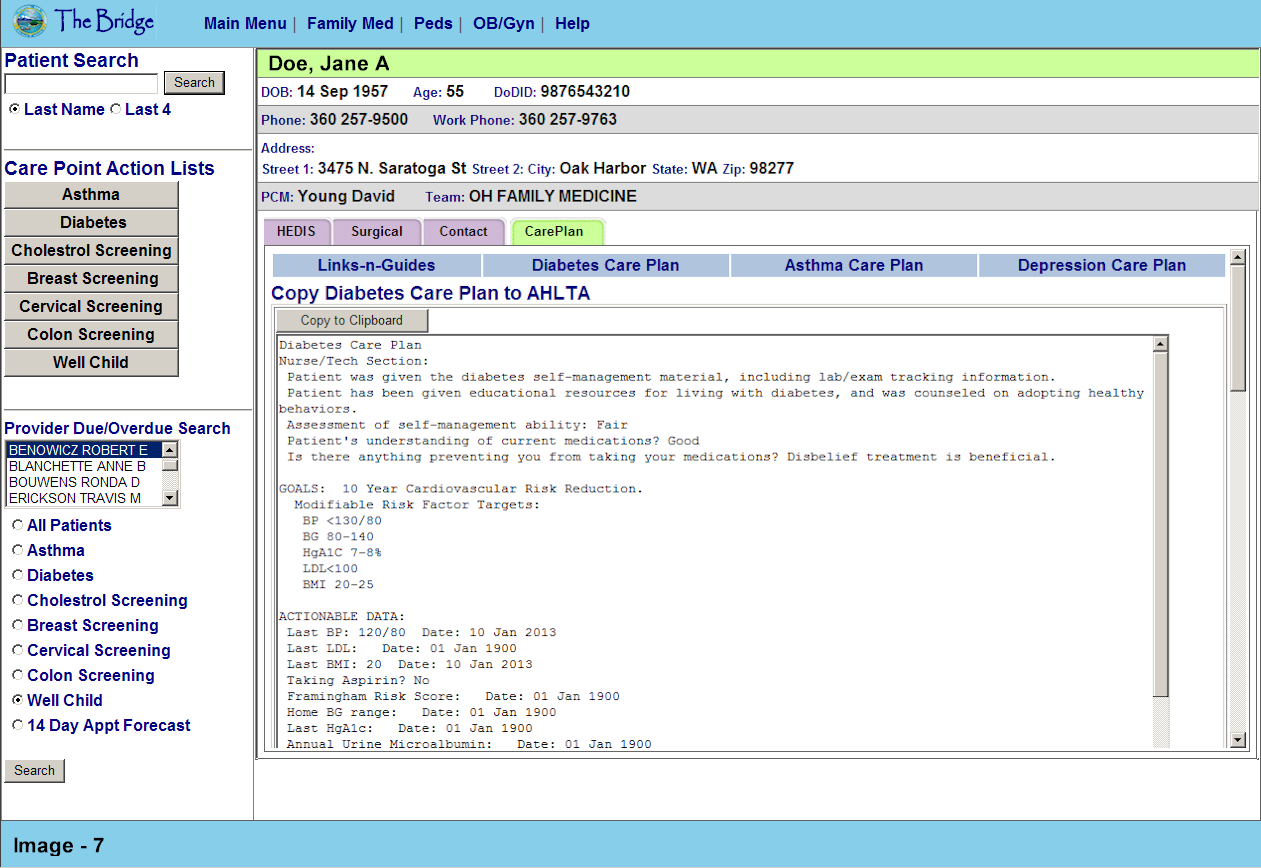Open Cholestrol Screening action list button
The height and width of the screenshot is (868, 1261).
coord(91,251)
